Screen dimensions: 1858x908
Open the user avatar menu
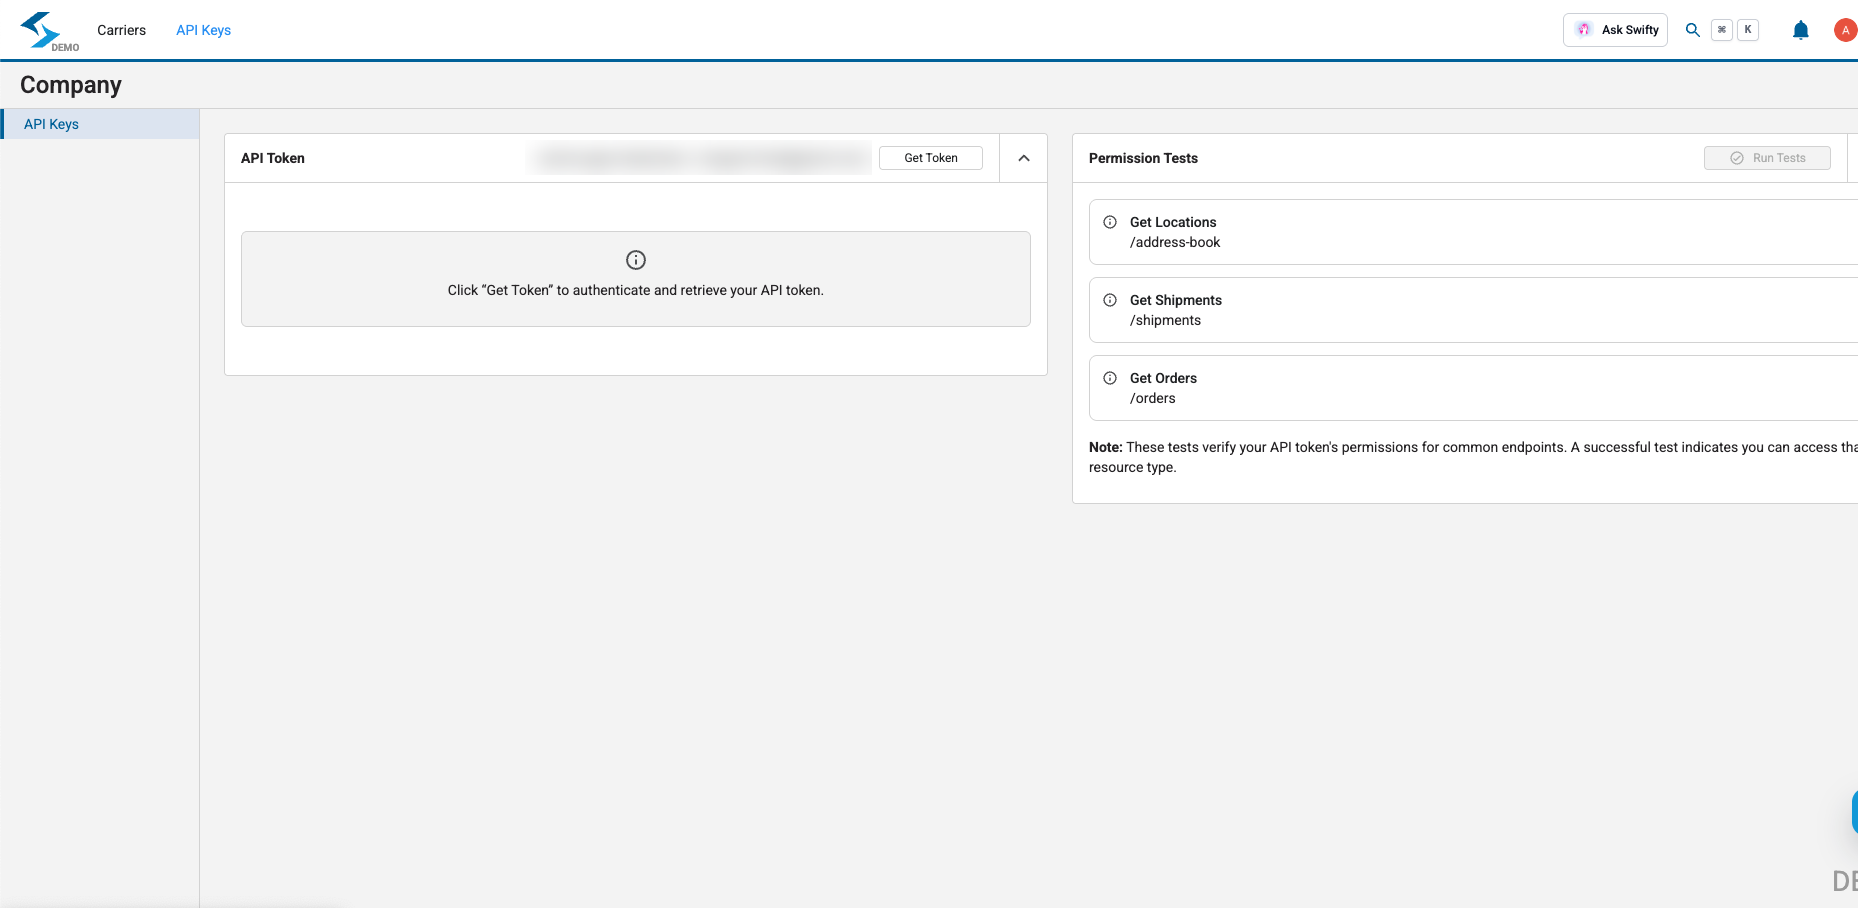click(x=1845, y=30)
